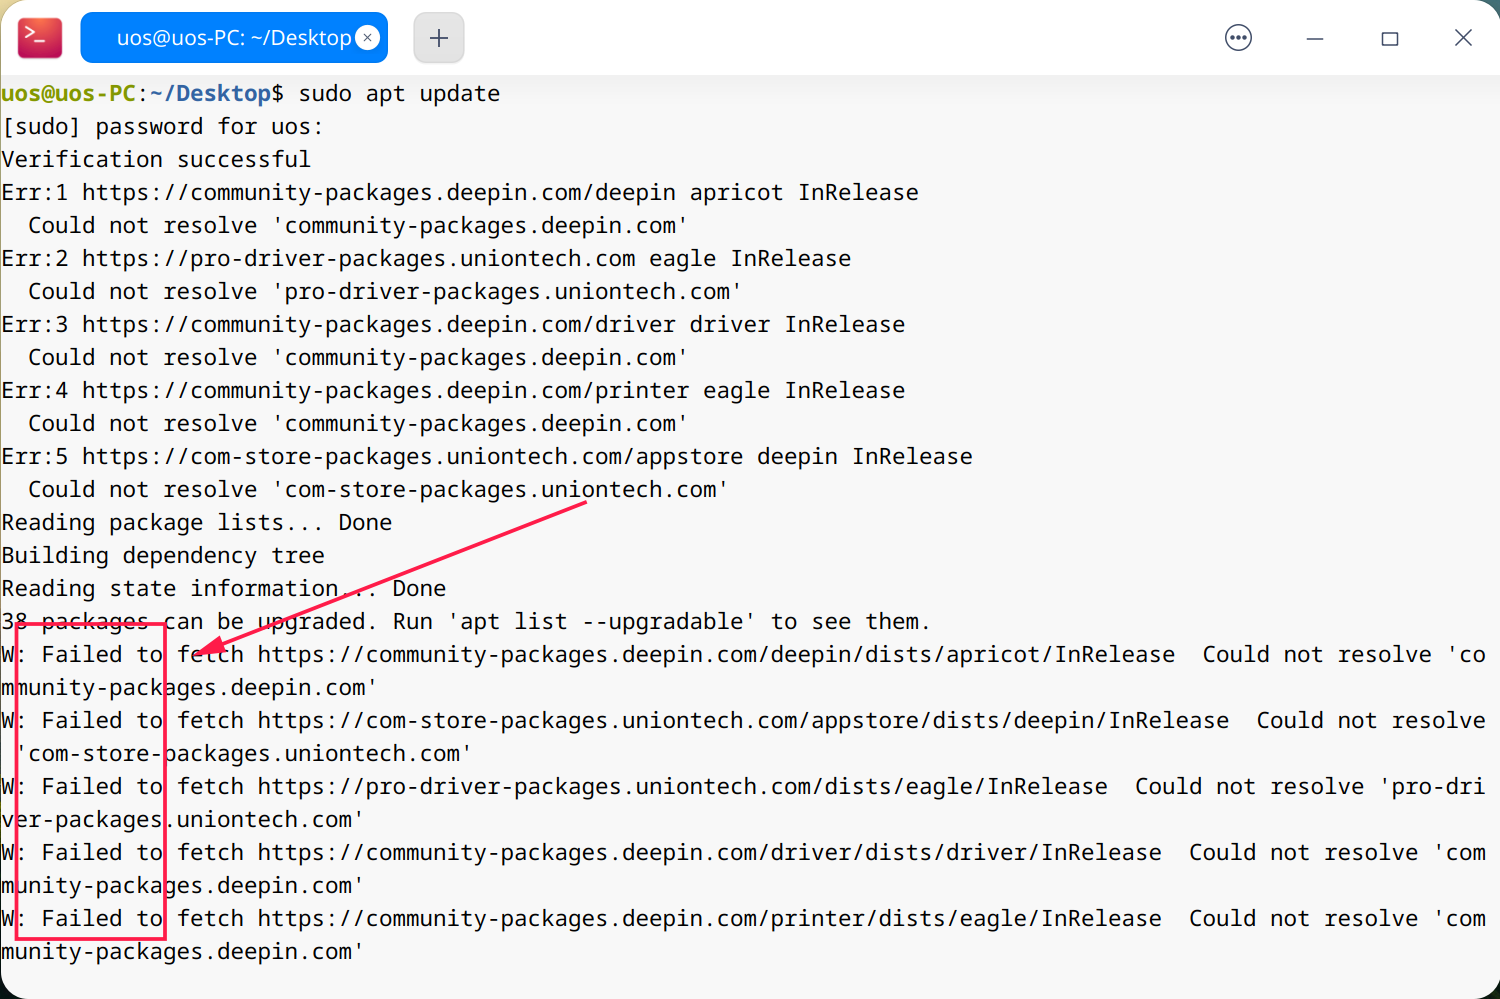Select the uos@uos-PC: ~/Desktop tab

[234, 38]
